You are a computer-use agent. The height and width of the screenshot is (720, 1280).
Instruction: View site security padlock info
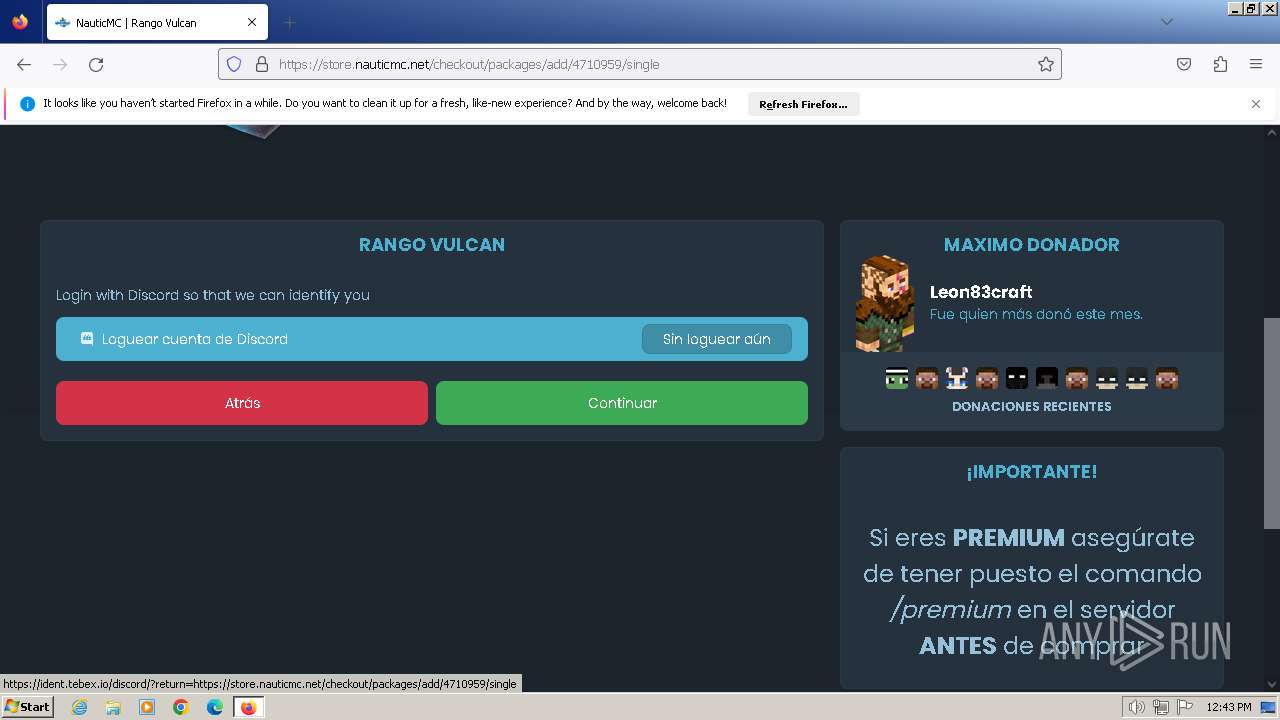(x=262, y=64)
